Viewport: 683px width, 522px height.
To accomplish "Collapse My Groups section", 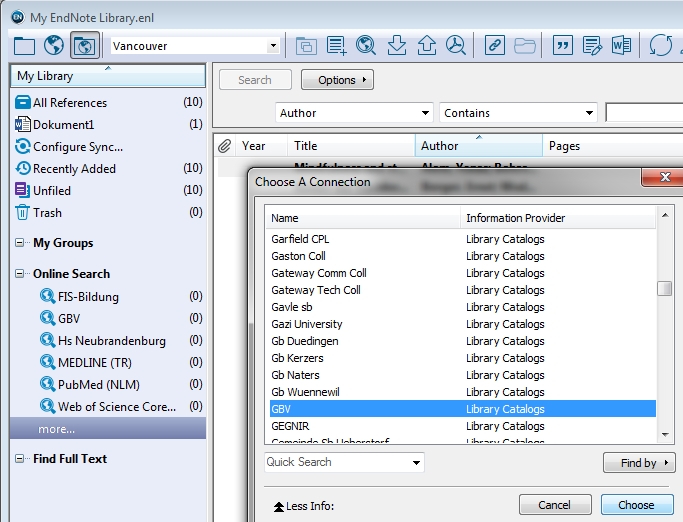I will pyautogui.click(x=20, y=242).
